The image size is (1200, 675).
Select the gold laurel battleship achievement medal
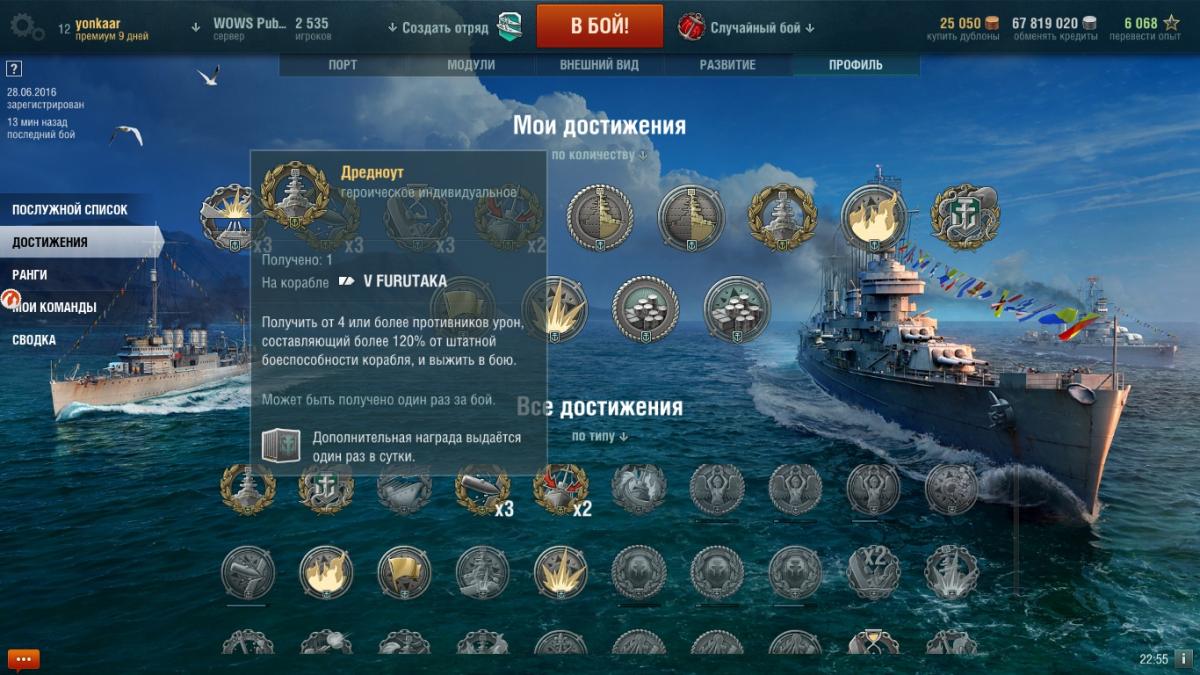point(783,217)
